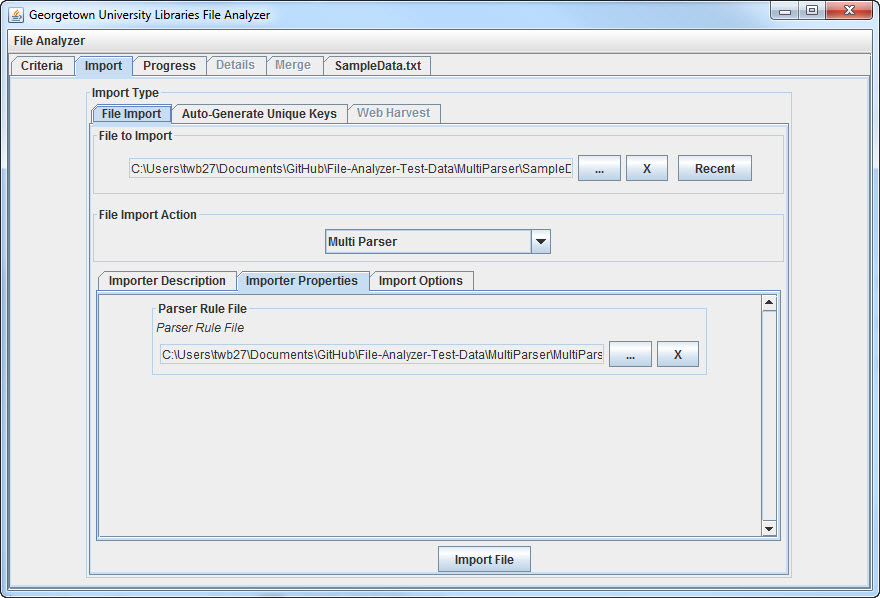Viewport: 880px width, 598px height.
Task: Click the scrollbar down arrow
Action: (769, 528)
